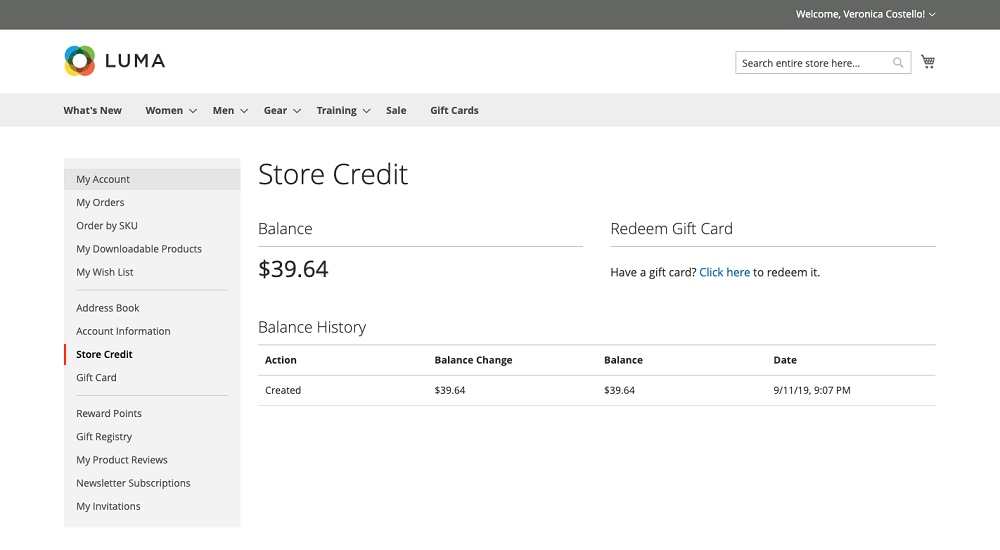
Task: Open the Training navigation dropdown
Action: pos(343,111)
